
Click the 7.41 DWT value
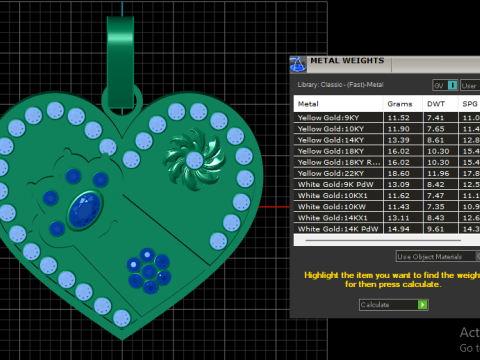pyautogui.click(x=435, y=118)
